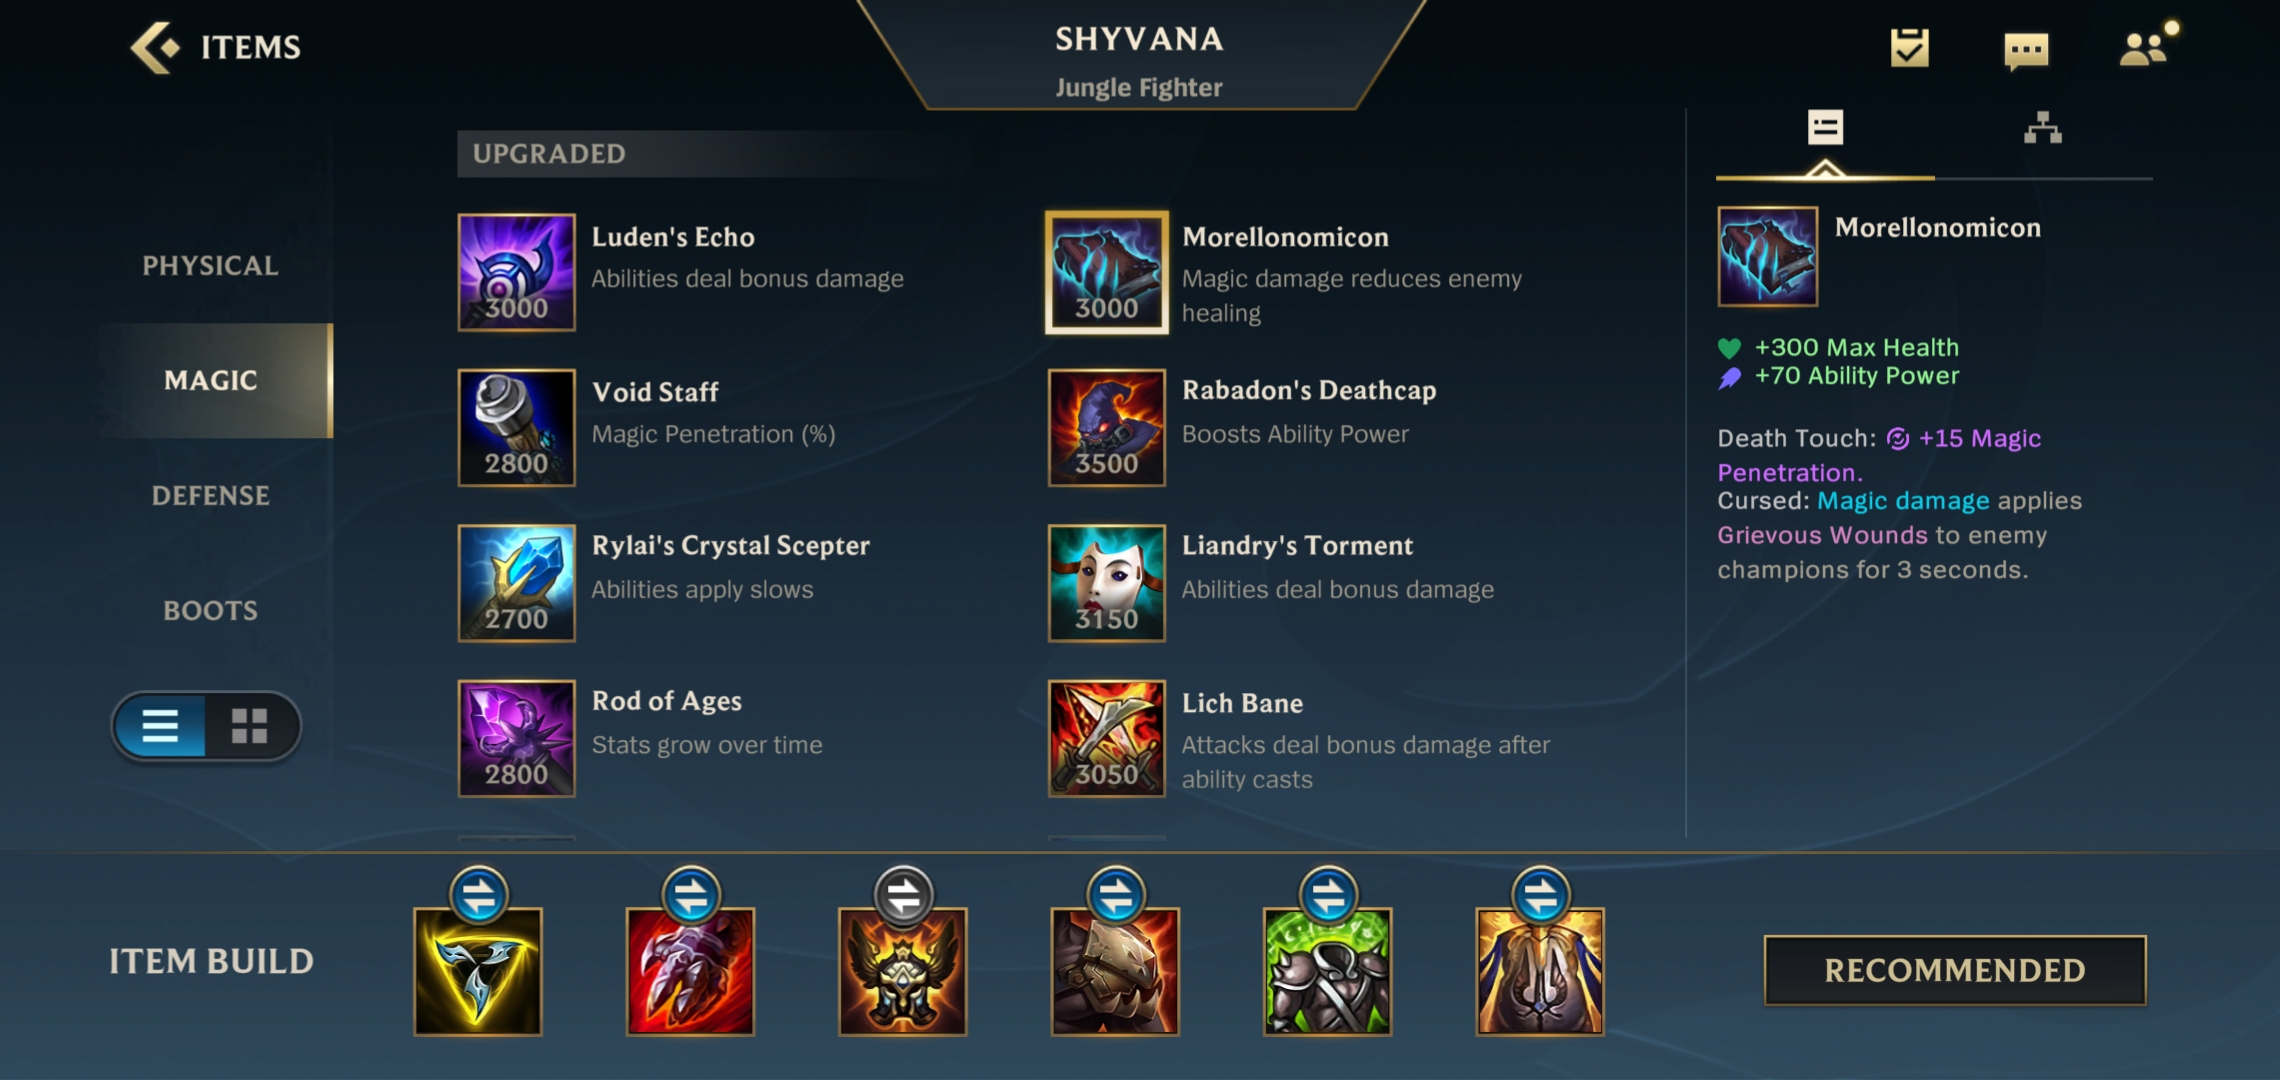
Task: Swap the third build slot item
Action: point(904,895)
